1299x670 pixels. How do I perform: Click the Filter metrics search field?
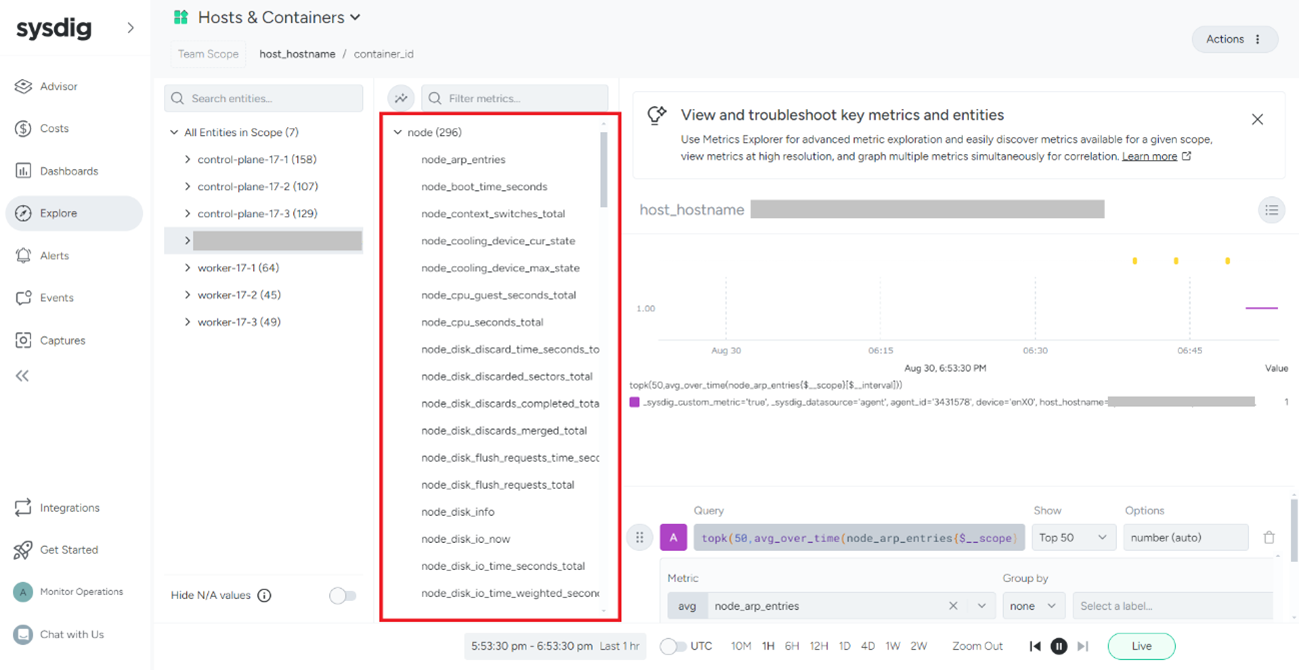515,99
